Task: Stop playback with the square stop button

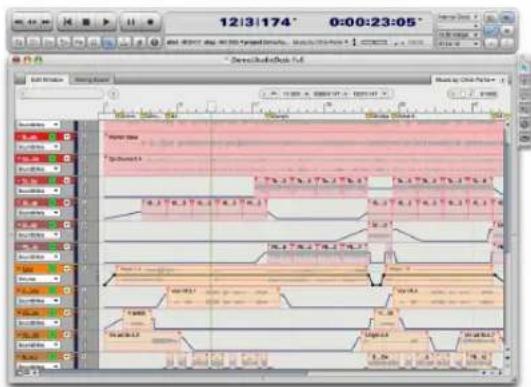Action: coord(86,22)
